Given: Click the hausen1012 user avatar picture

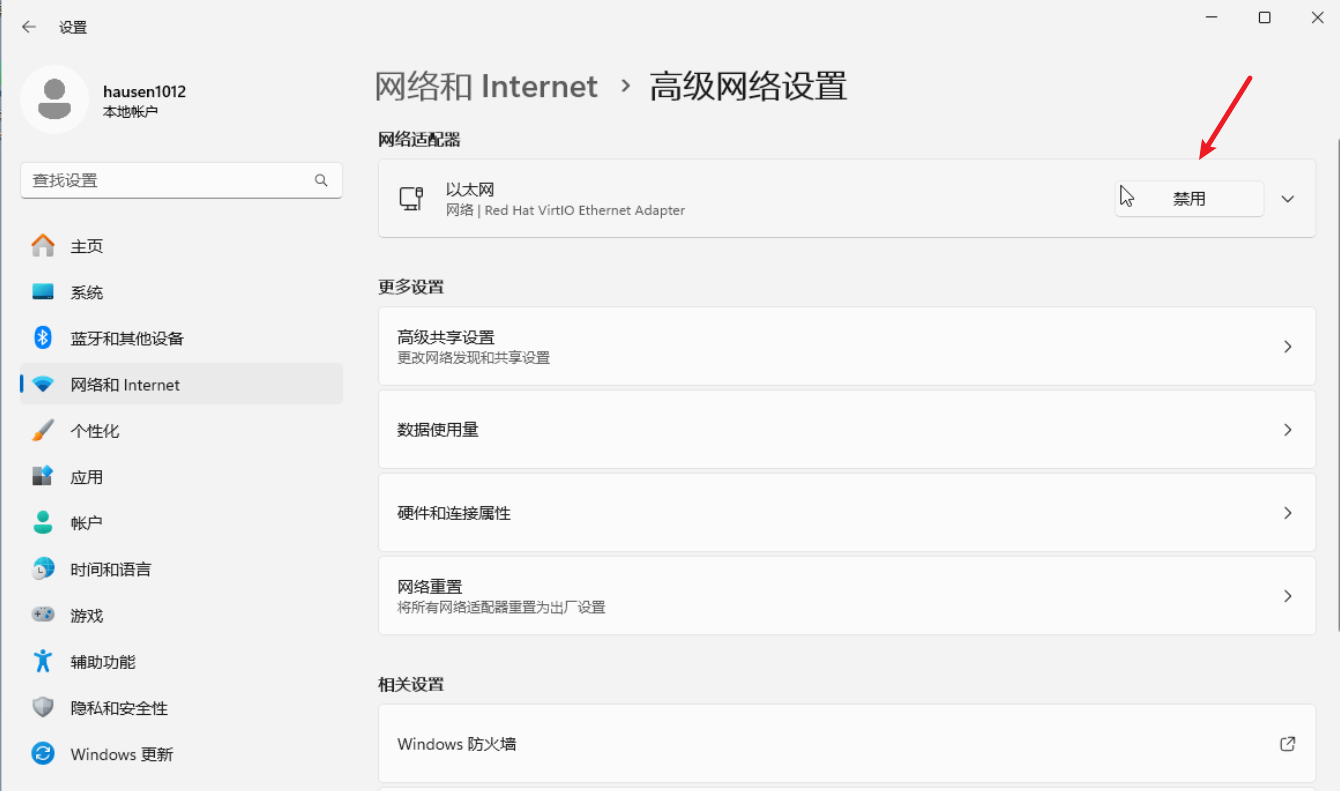Looking at the screenshot, I should point(54,99).
